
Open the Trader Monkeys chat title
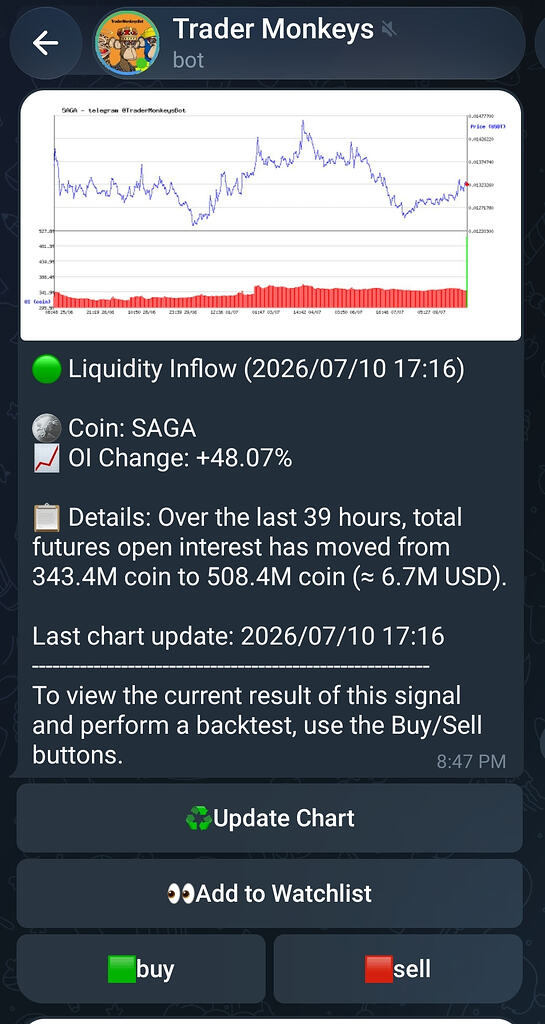point(273,29)
